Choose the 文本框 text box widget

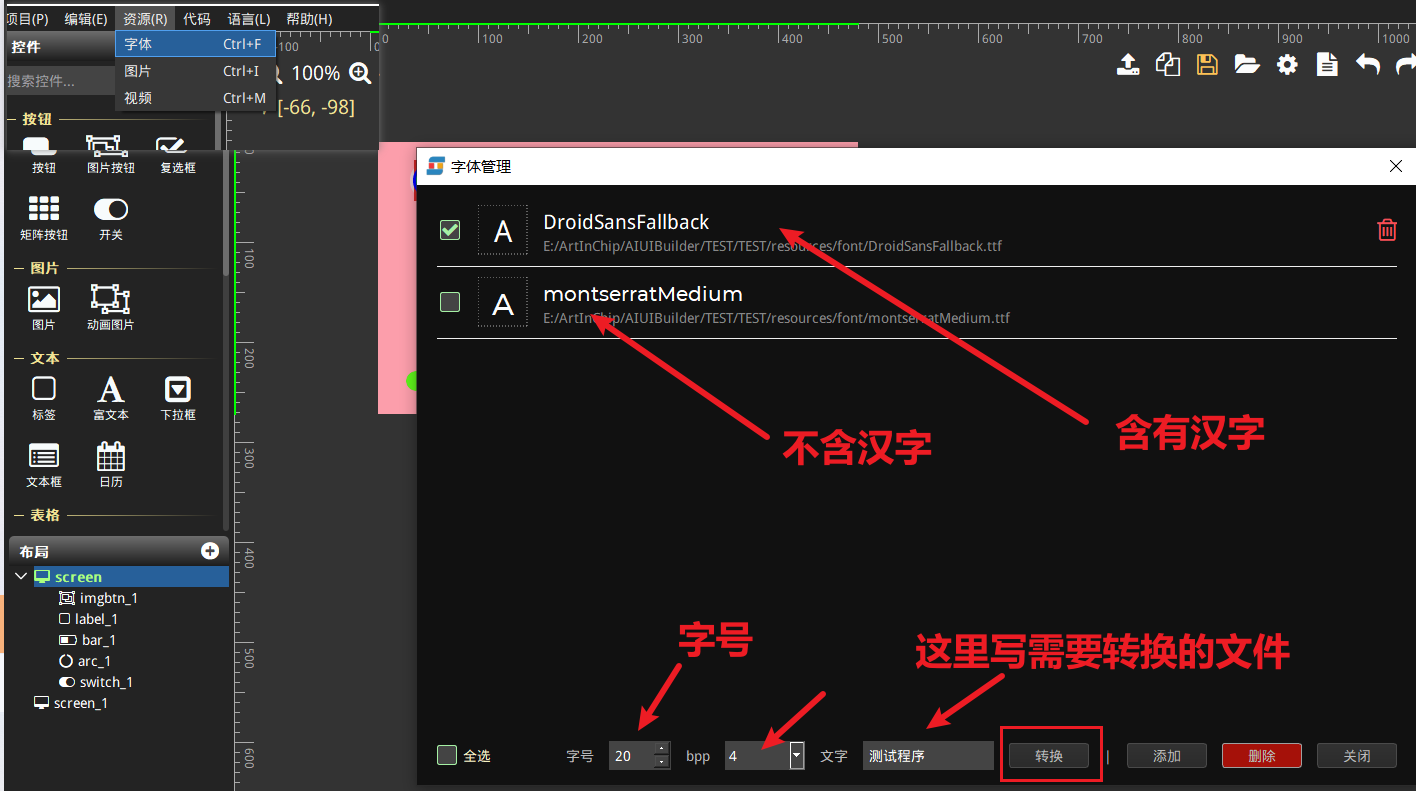pos(44,465)
